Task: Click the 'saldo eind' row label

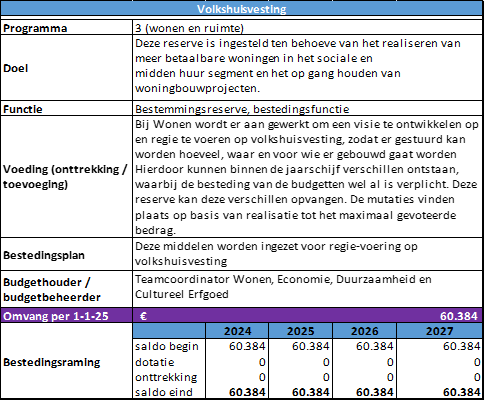Action: coord(164,392)
